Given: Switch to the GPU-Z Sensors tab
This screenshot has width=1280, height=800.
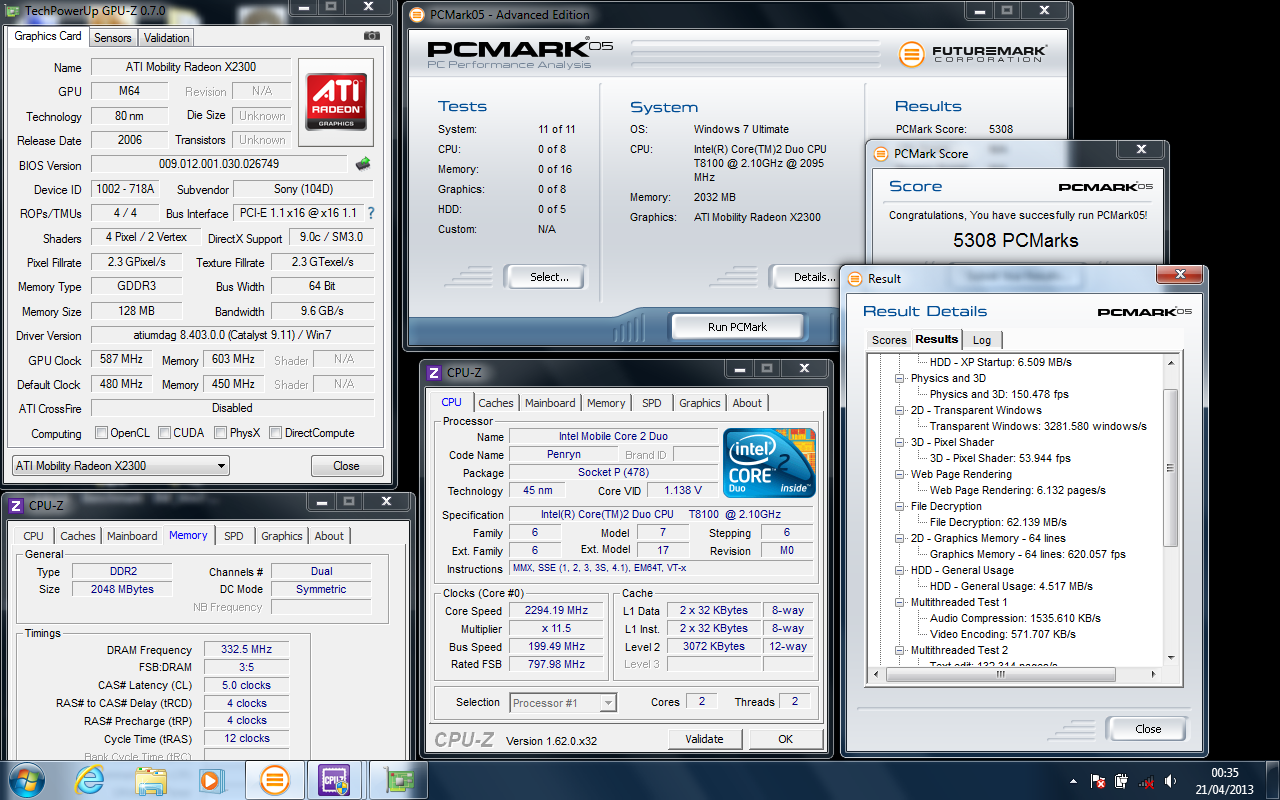Looking at the screenshot, I should pyautogui.click(x=113, y=38).
